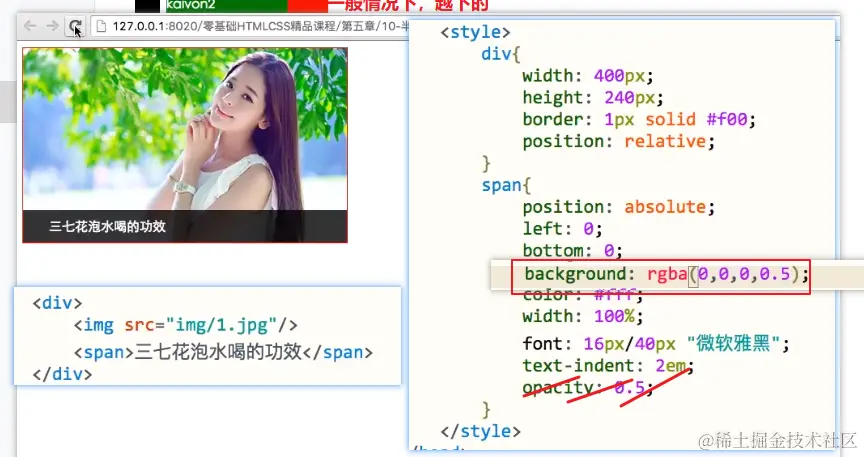Click the 'left: 0;' line
The width and height of the screenshot is (864, 457).
tap(562, 229)
